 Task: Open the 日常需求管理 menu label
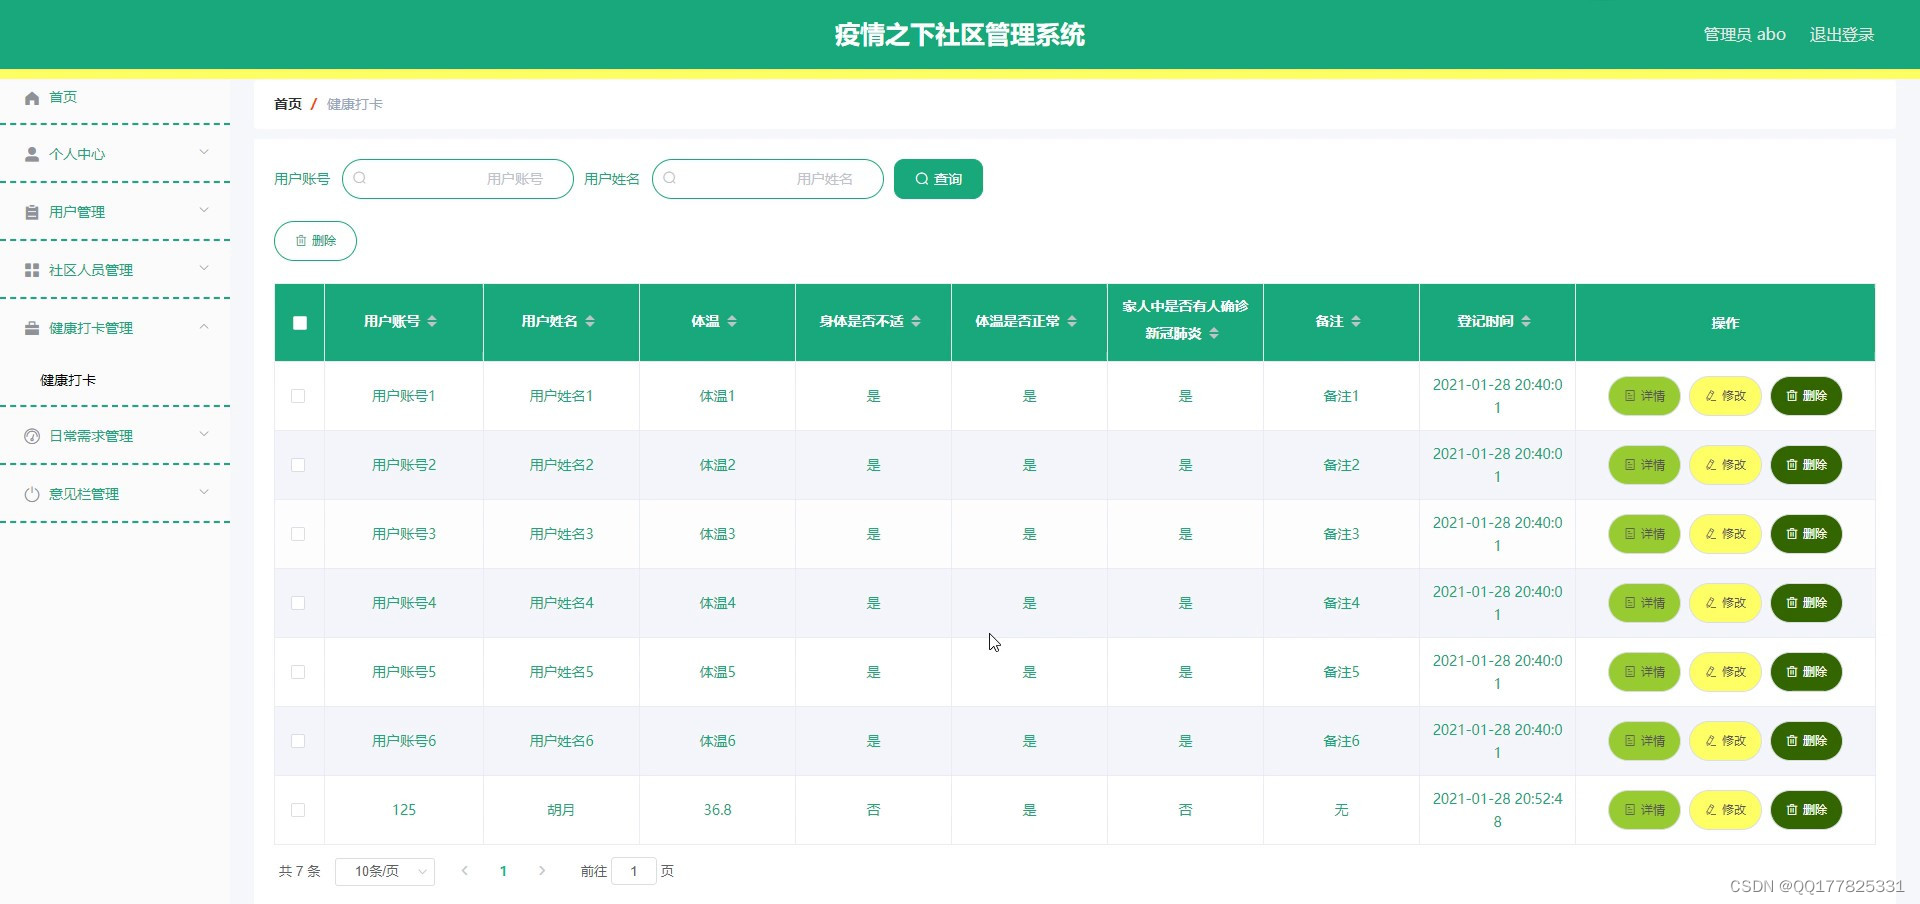click(91, 436)
